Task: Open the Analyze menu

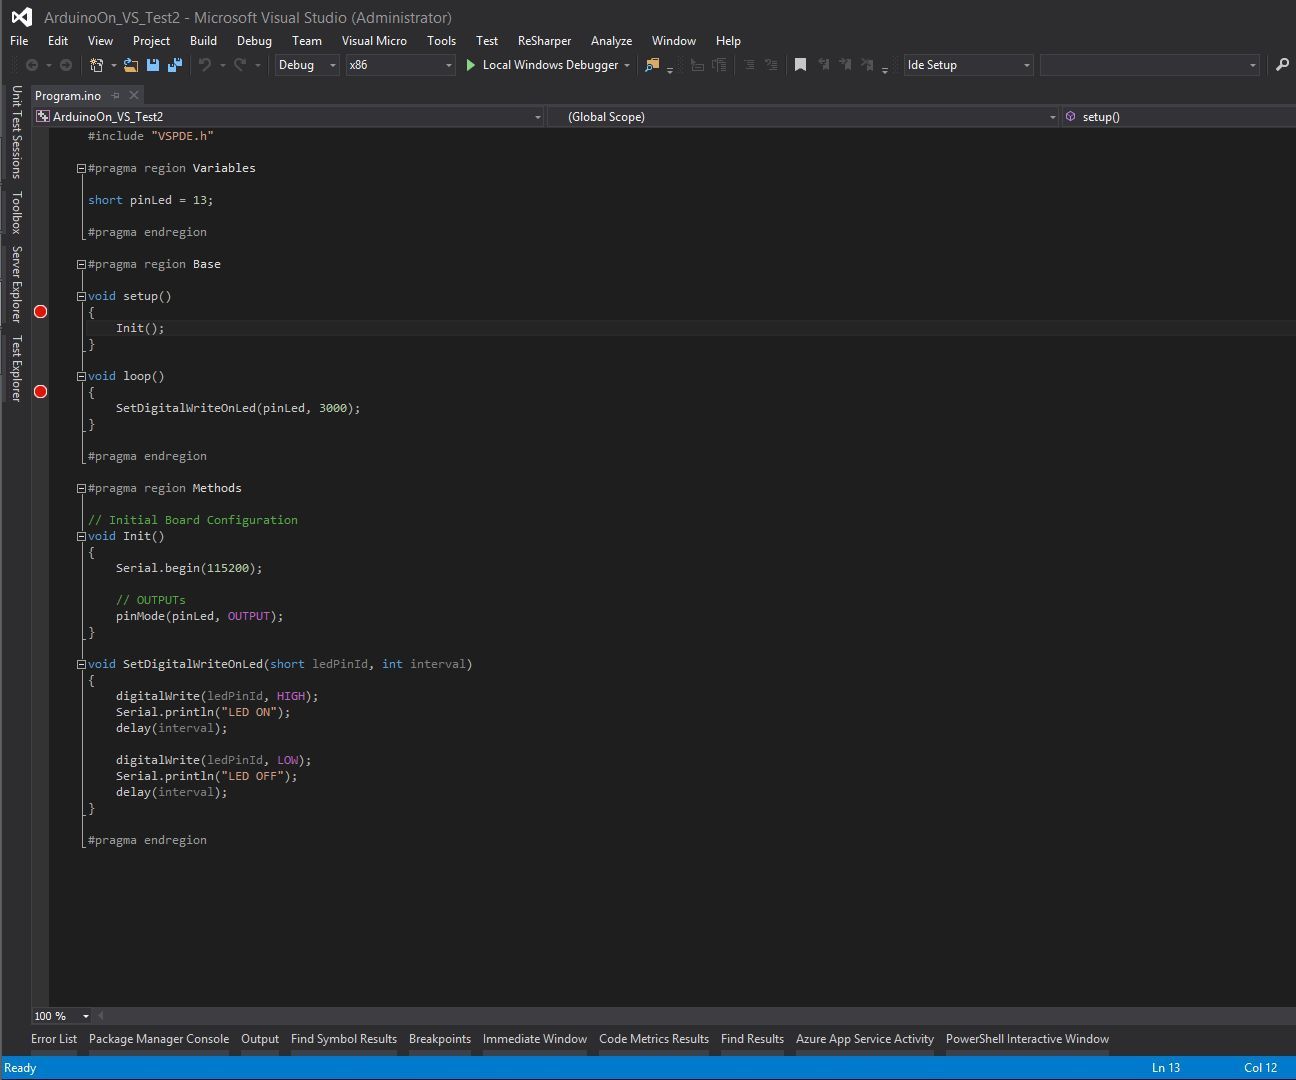Action: [x=611, y=41]
